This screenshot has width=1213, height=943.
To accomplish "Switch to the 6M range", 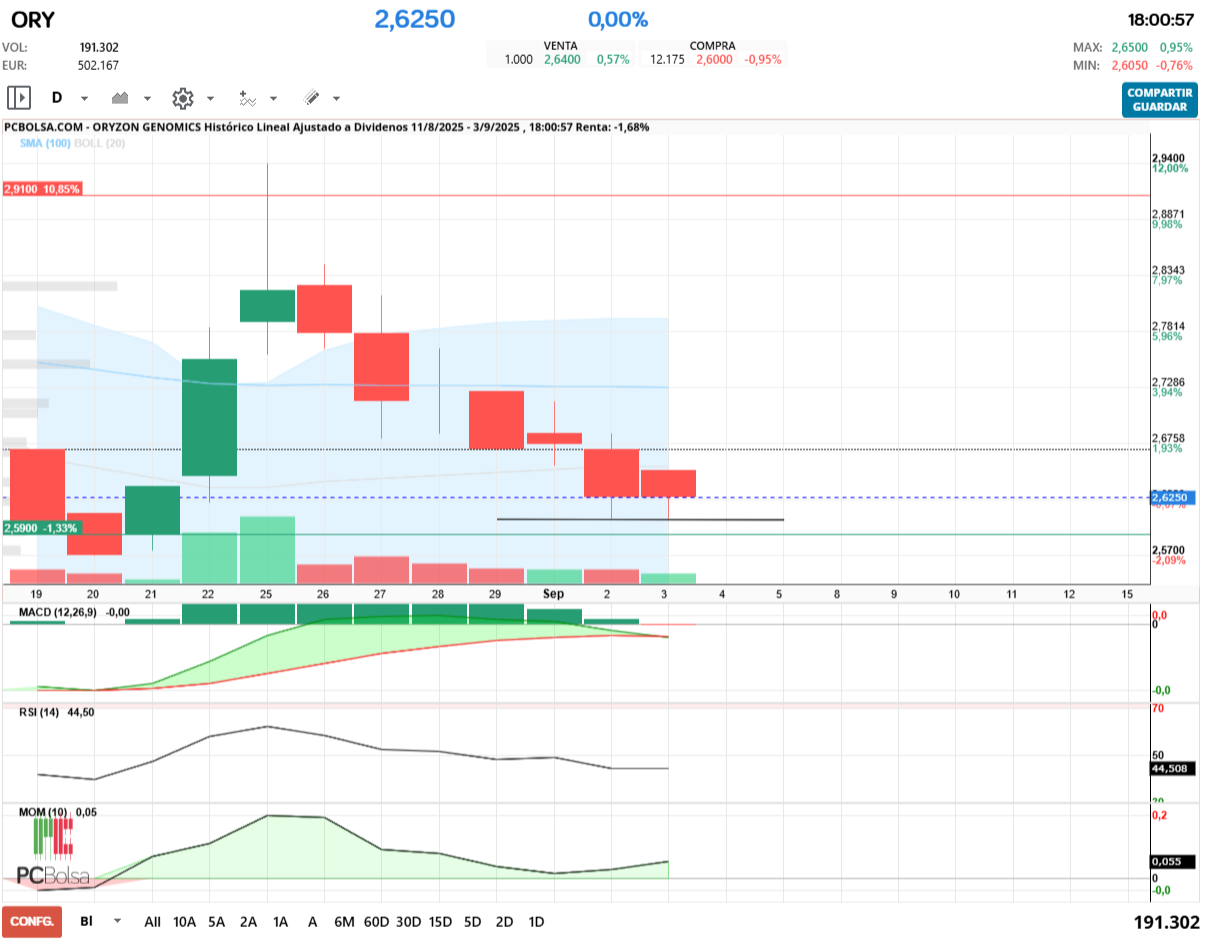I will click(x=345, y=921).
